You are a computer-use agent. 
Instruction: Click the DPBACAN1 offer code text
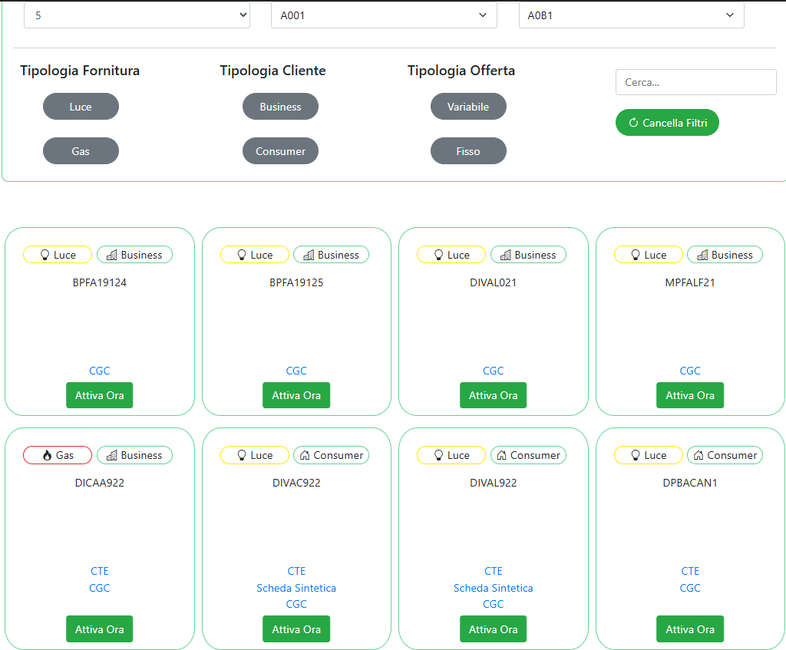690,483
